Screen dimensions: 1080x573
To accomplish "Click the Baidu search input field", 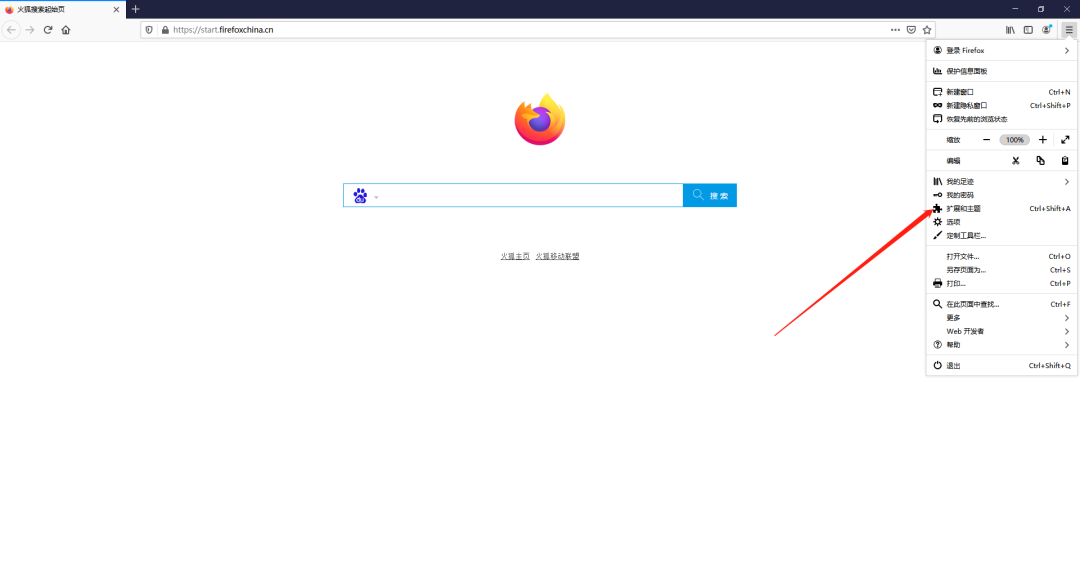I will (x=530, y=195).
